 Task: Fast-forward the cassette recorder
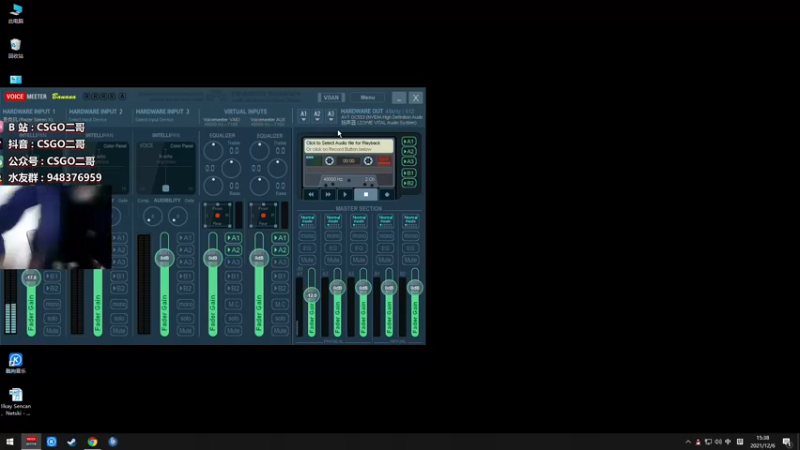(x=328, y=194)
